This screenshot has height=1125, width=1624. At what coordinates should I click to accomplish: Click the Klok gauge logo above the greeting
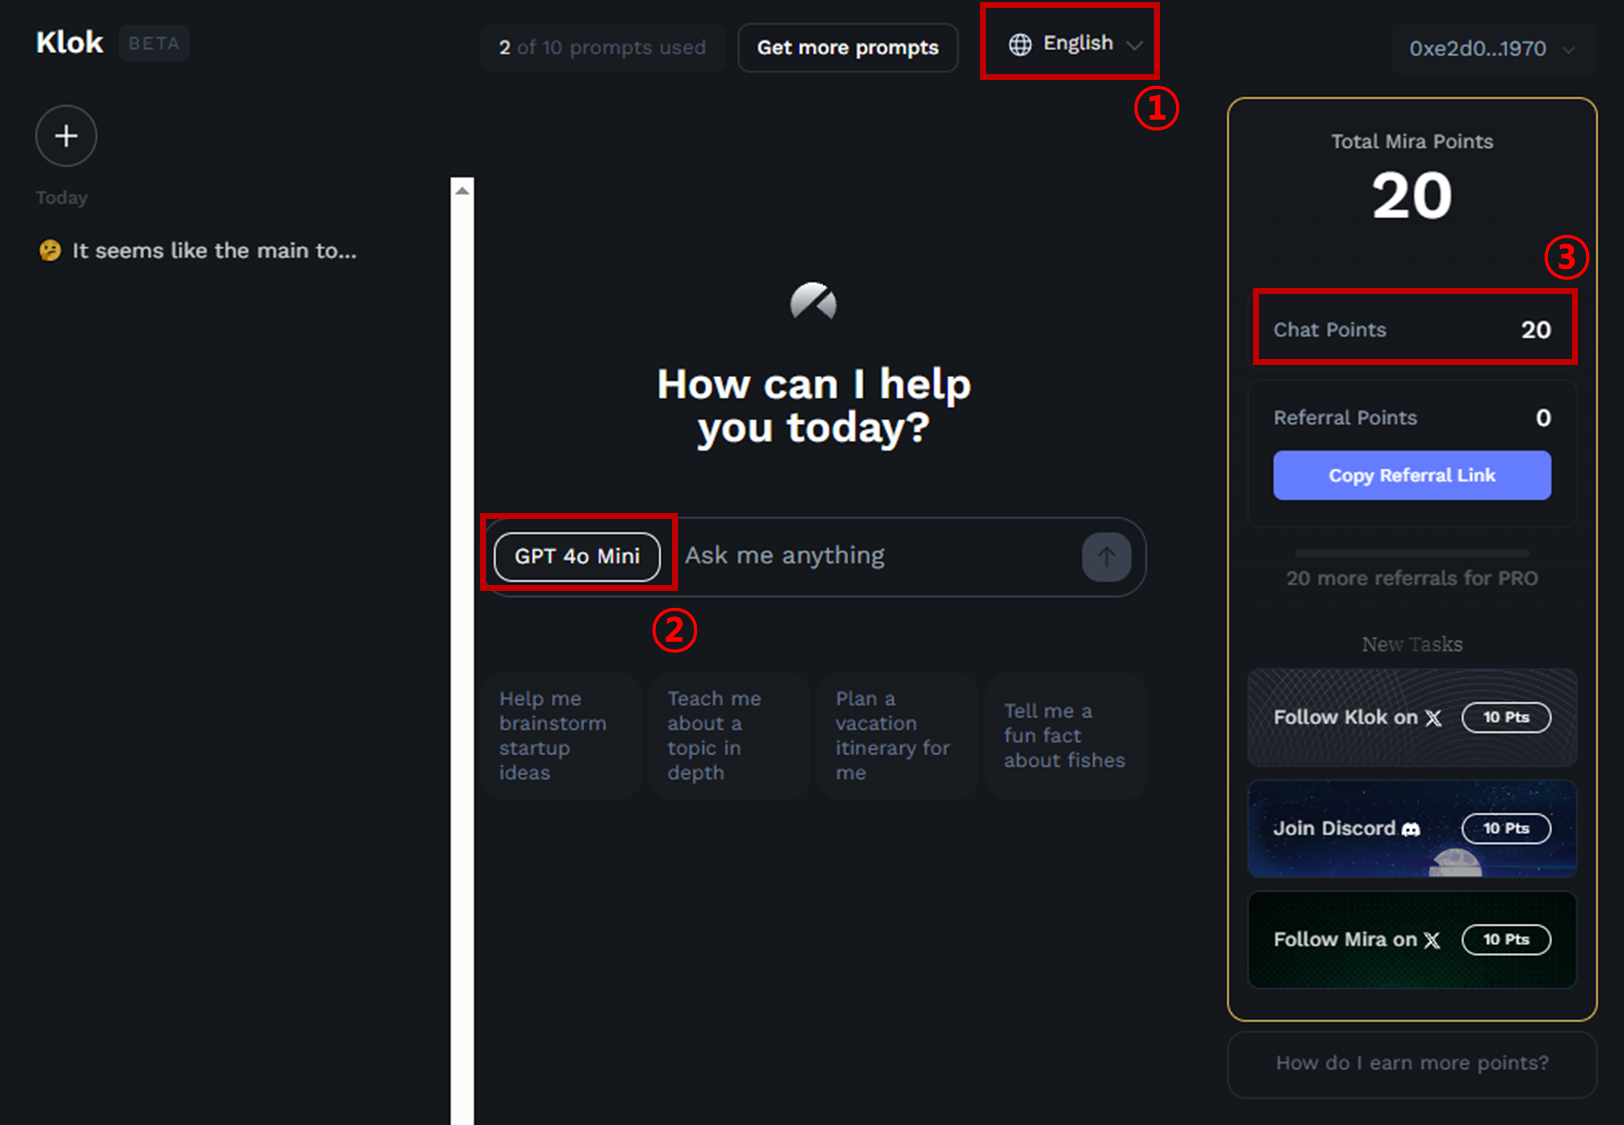[813, 301]
